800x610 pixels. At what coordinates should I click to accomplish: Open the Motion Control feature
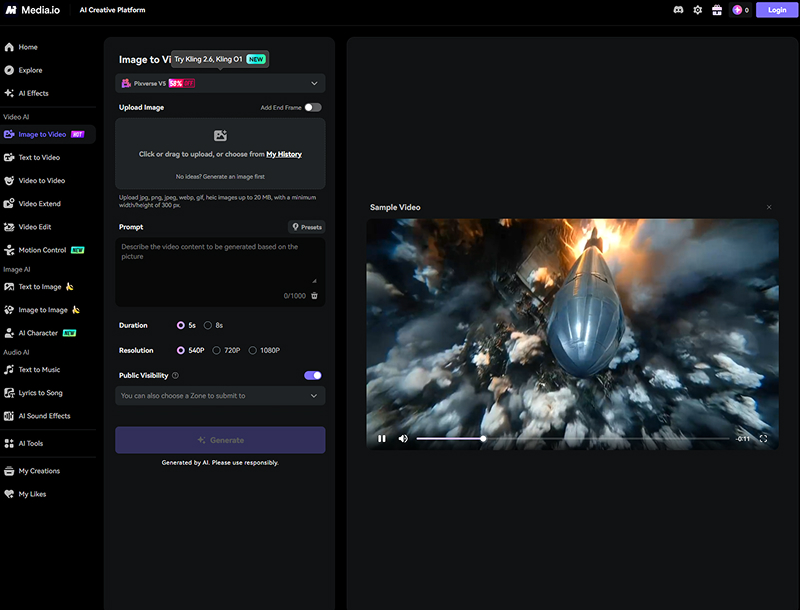[50, 250]
